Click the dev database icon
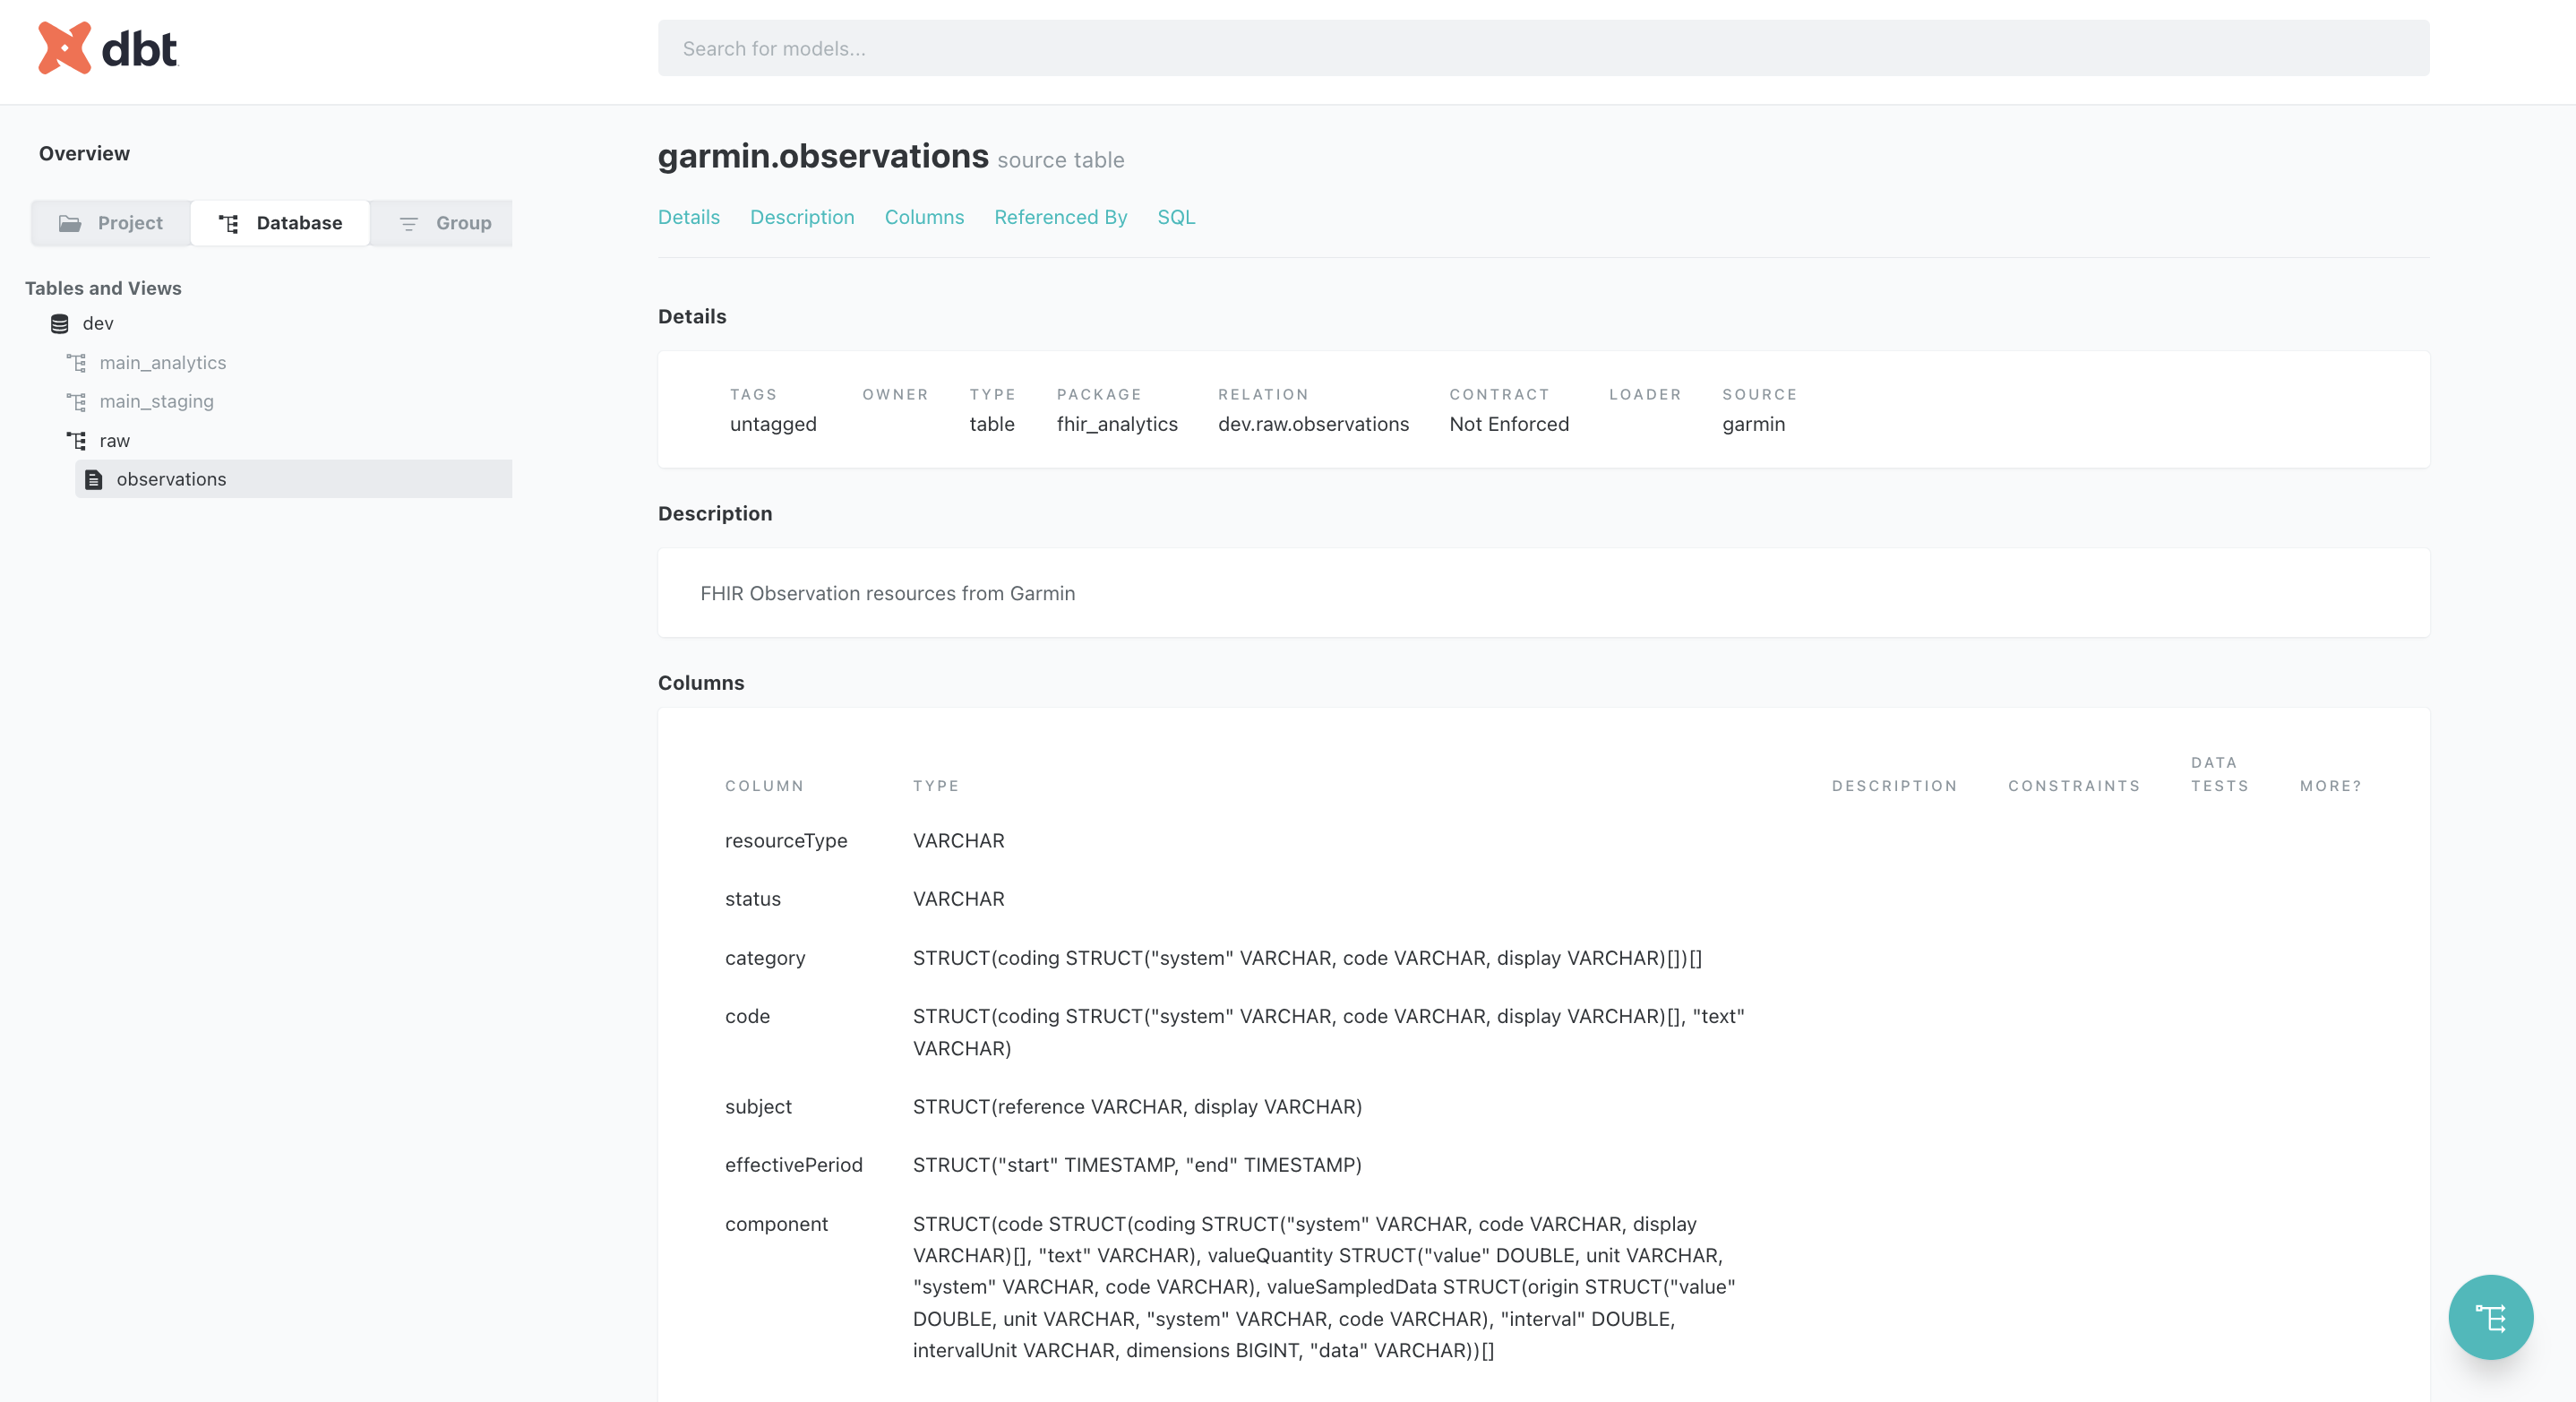This screenshot has width=2576, height=1402. (x=60, y=324)
